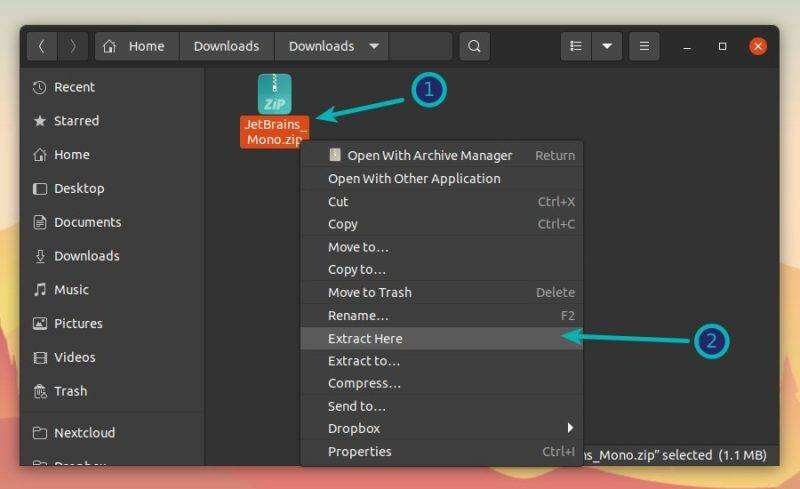This screenshot has height=489, width=800.
Task: Open Desktop in the sidebar
Action: (x=112, y=189)
